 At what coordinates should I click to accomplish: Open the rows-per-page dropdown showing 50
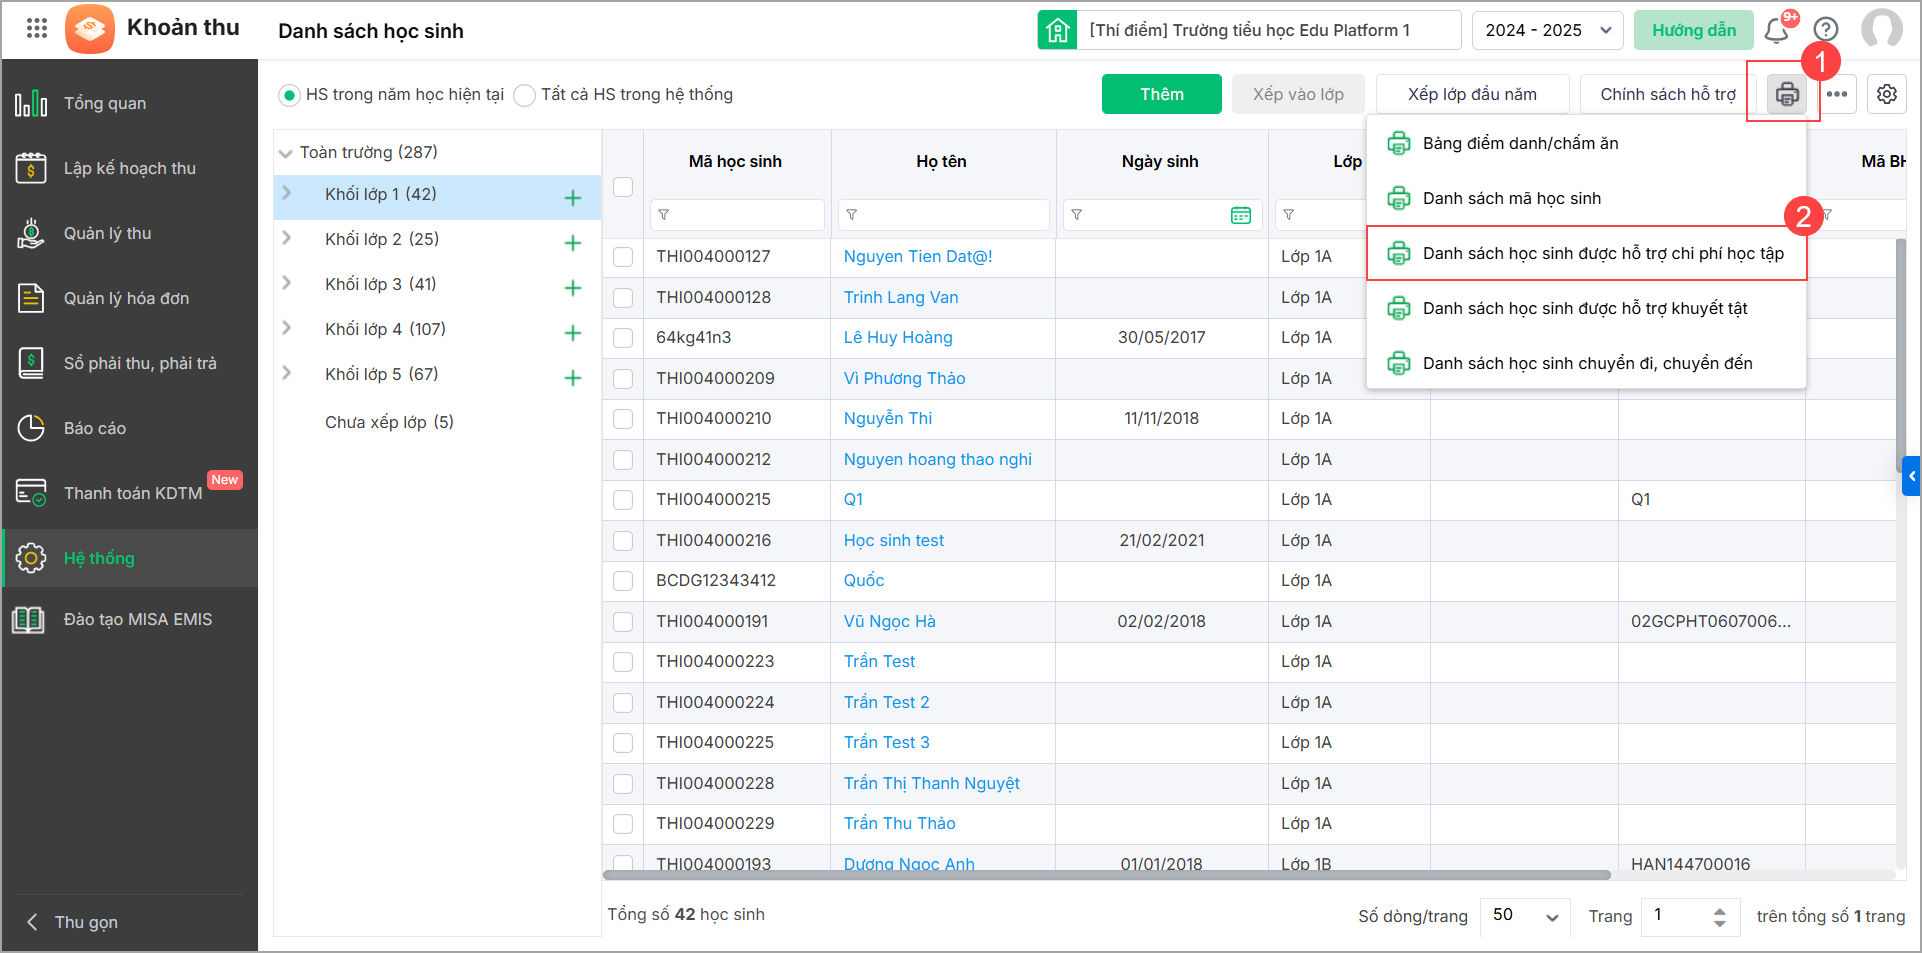pos(1525,915)
